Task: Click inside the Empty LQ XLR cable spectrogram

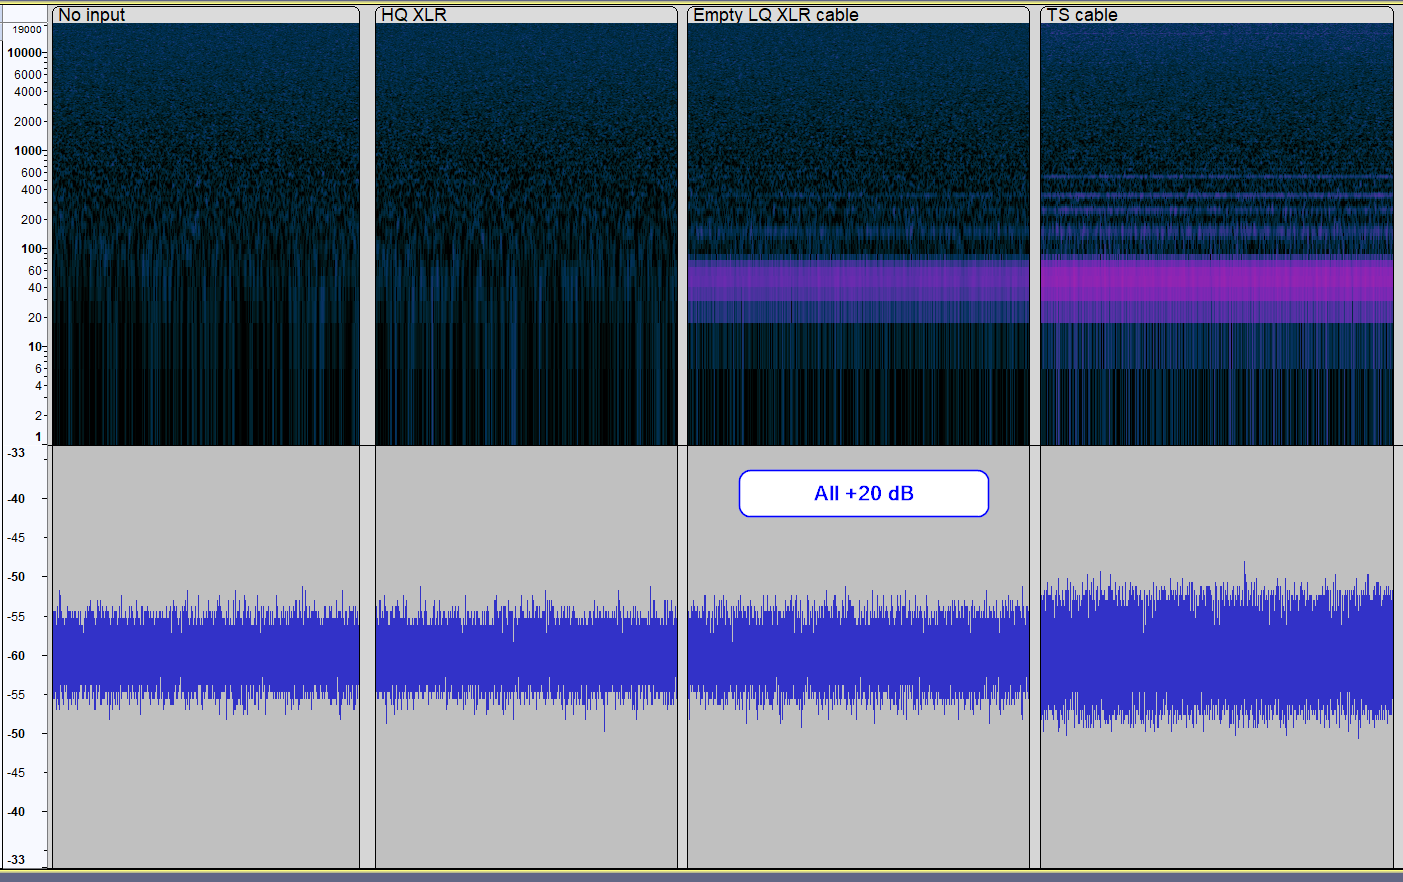Action: [858, 234]
